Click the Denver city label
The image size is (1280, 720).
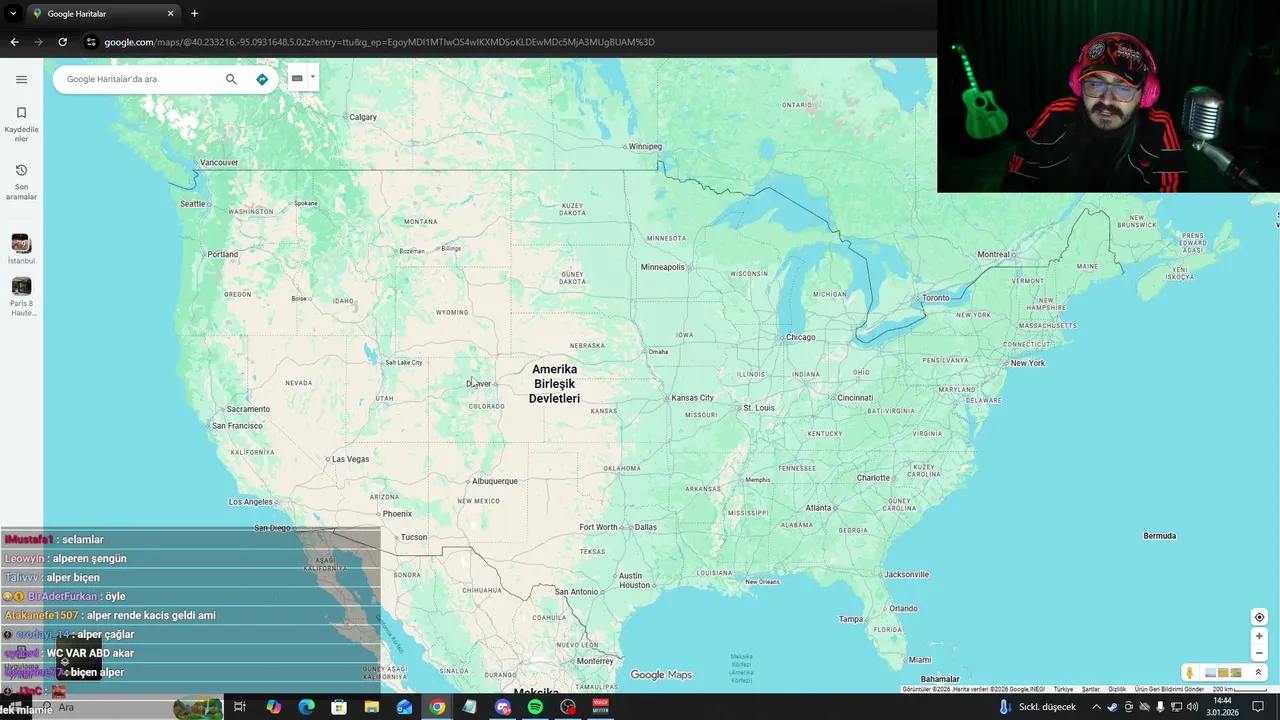click(479, 384)
